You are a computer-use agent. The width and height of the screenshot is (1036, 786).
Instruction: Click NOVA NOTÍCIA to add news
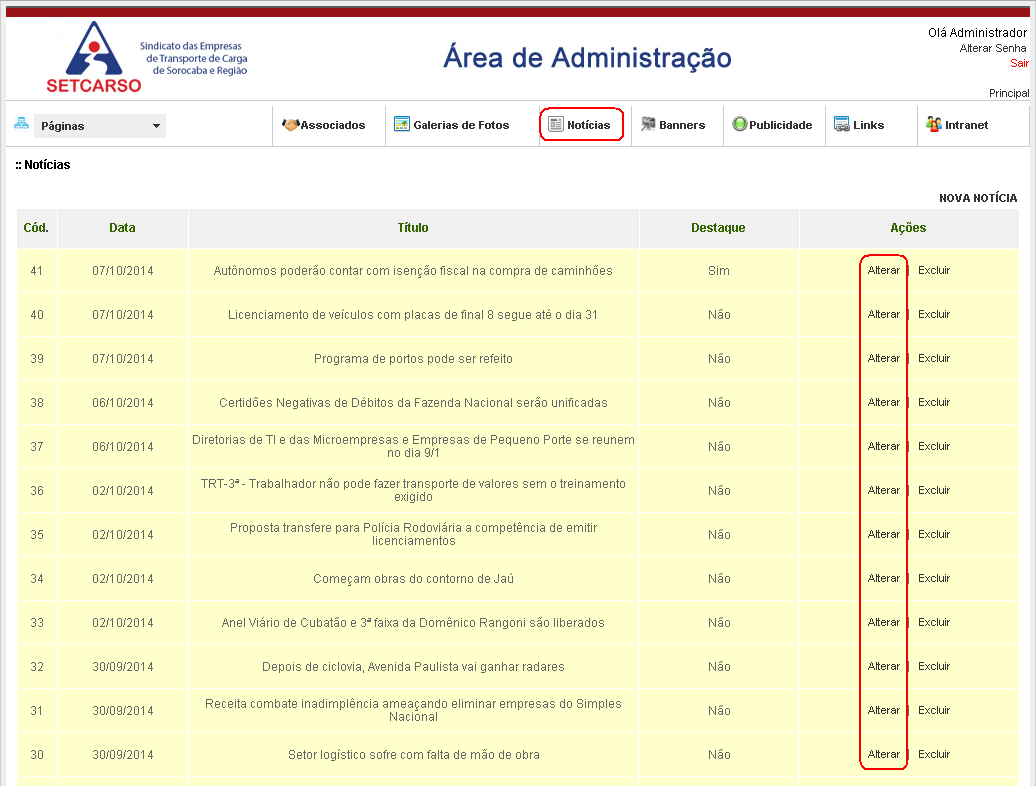point(978,198)
